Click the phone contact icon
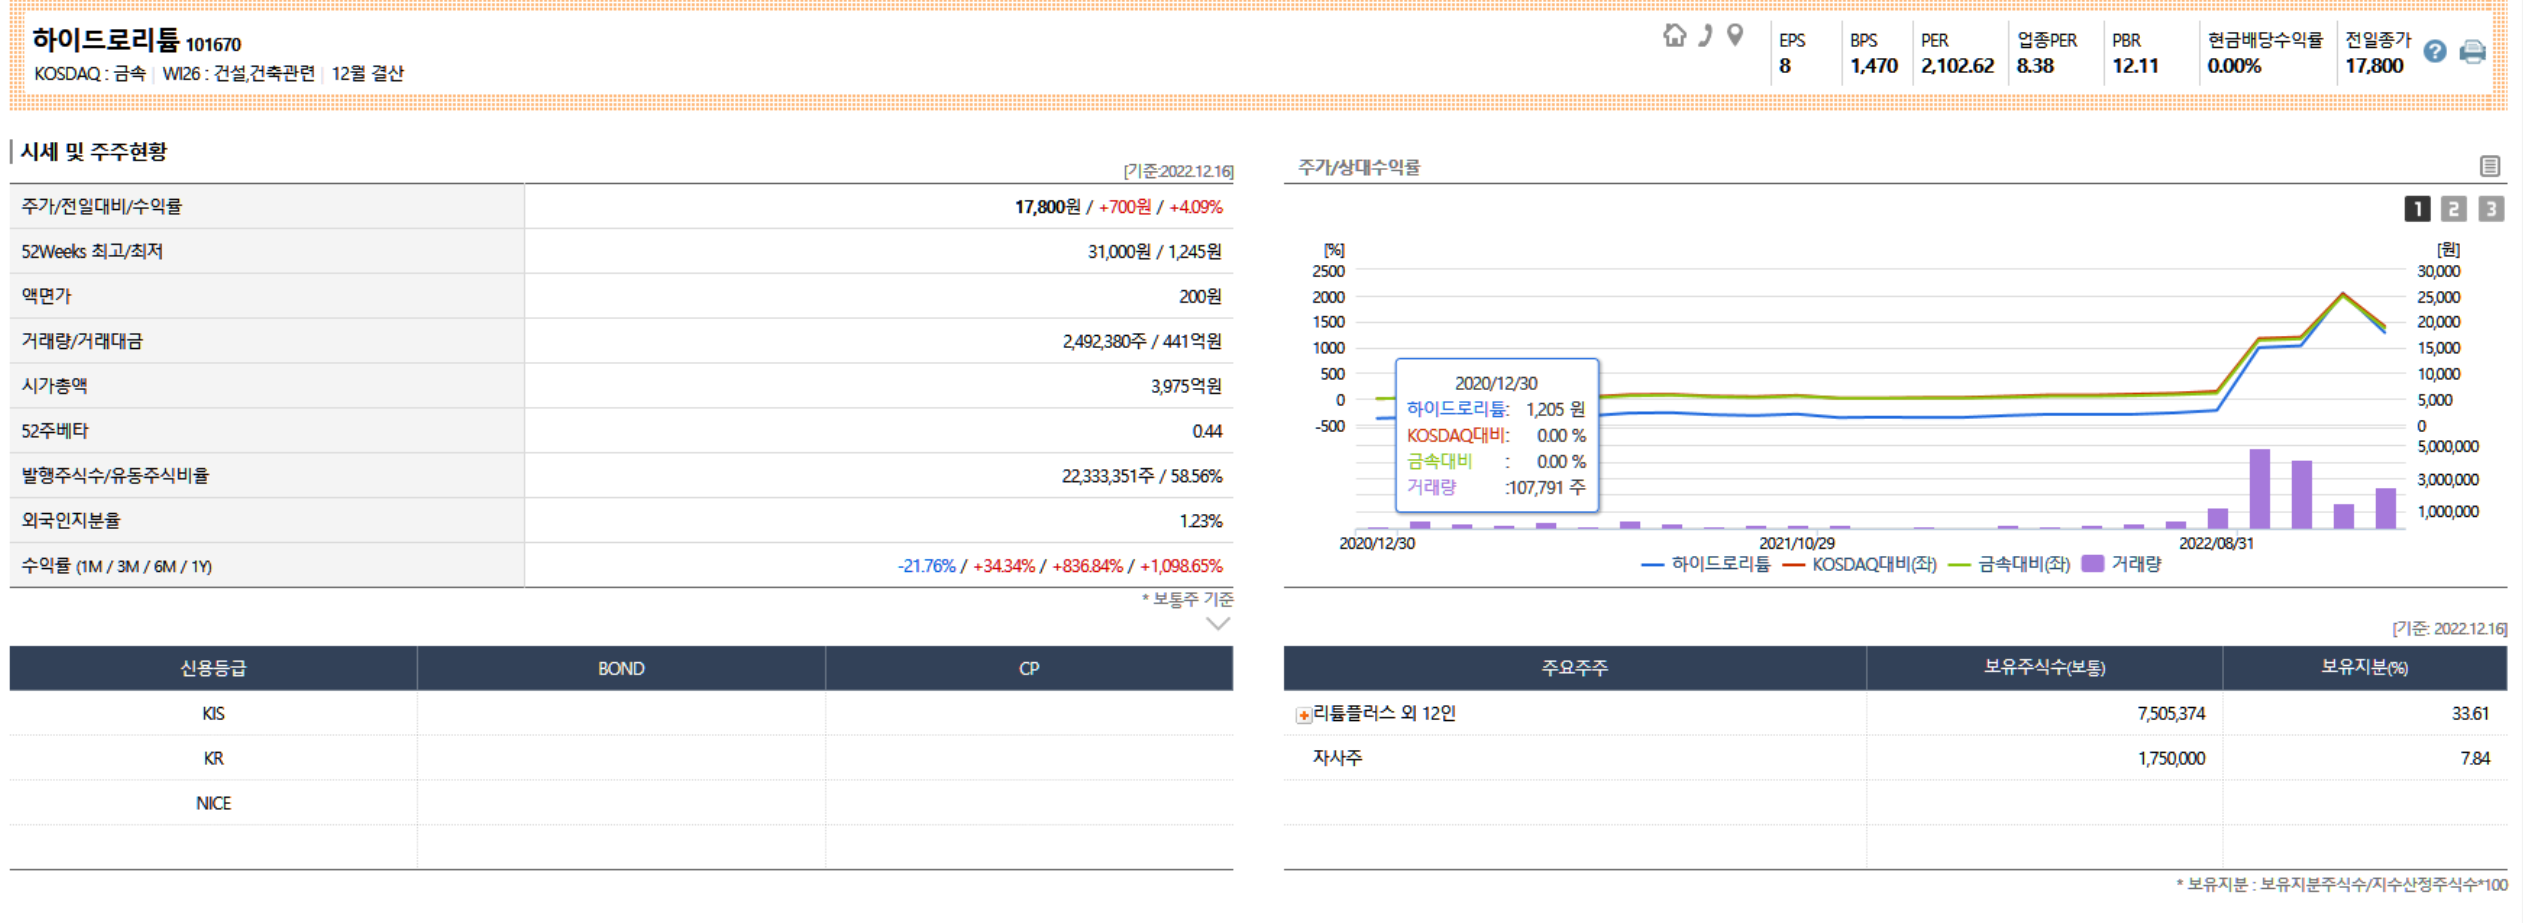 tap(1706, 35)
